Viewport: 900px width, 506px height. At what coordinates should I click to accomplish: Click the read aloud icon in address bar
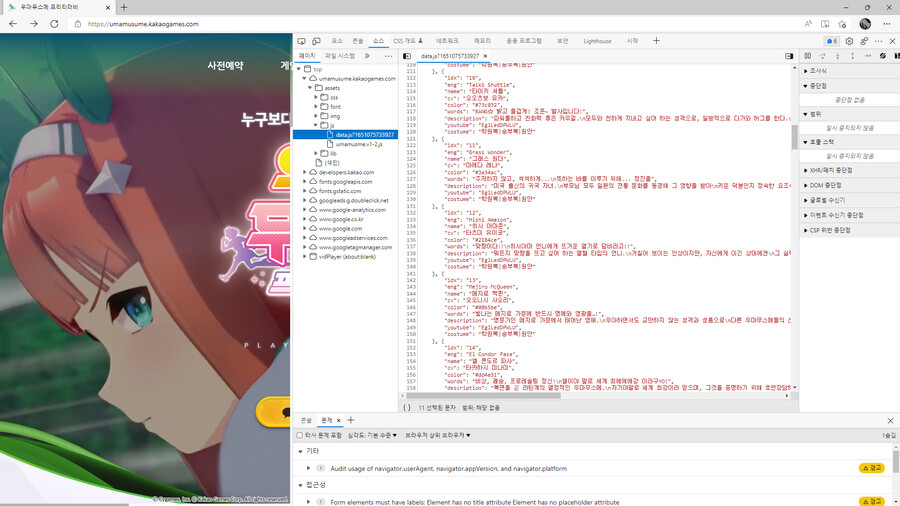click(x=808, y=24)
